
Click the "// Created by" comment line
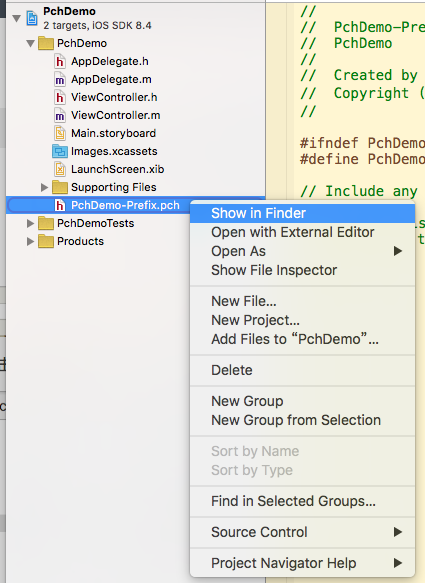tap(359, 75)
